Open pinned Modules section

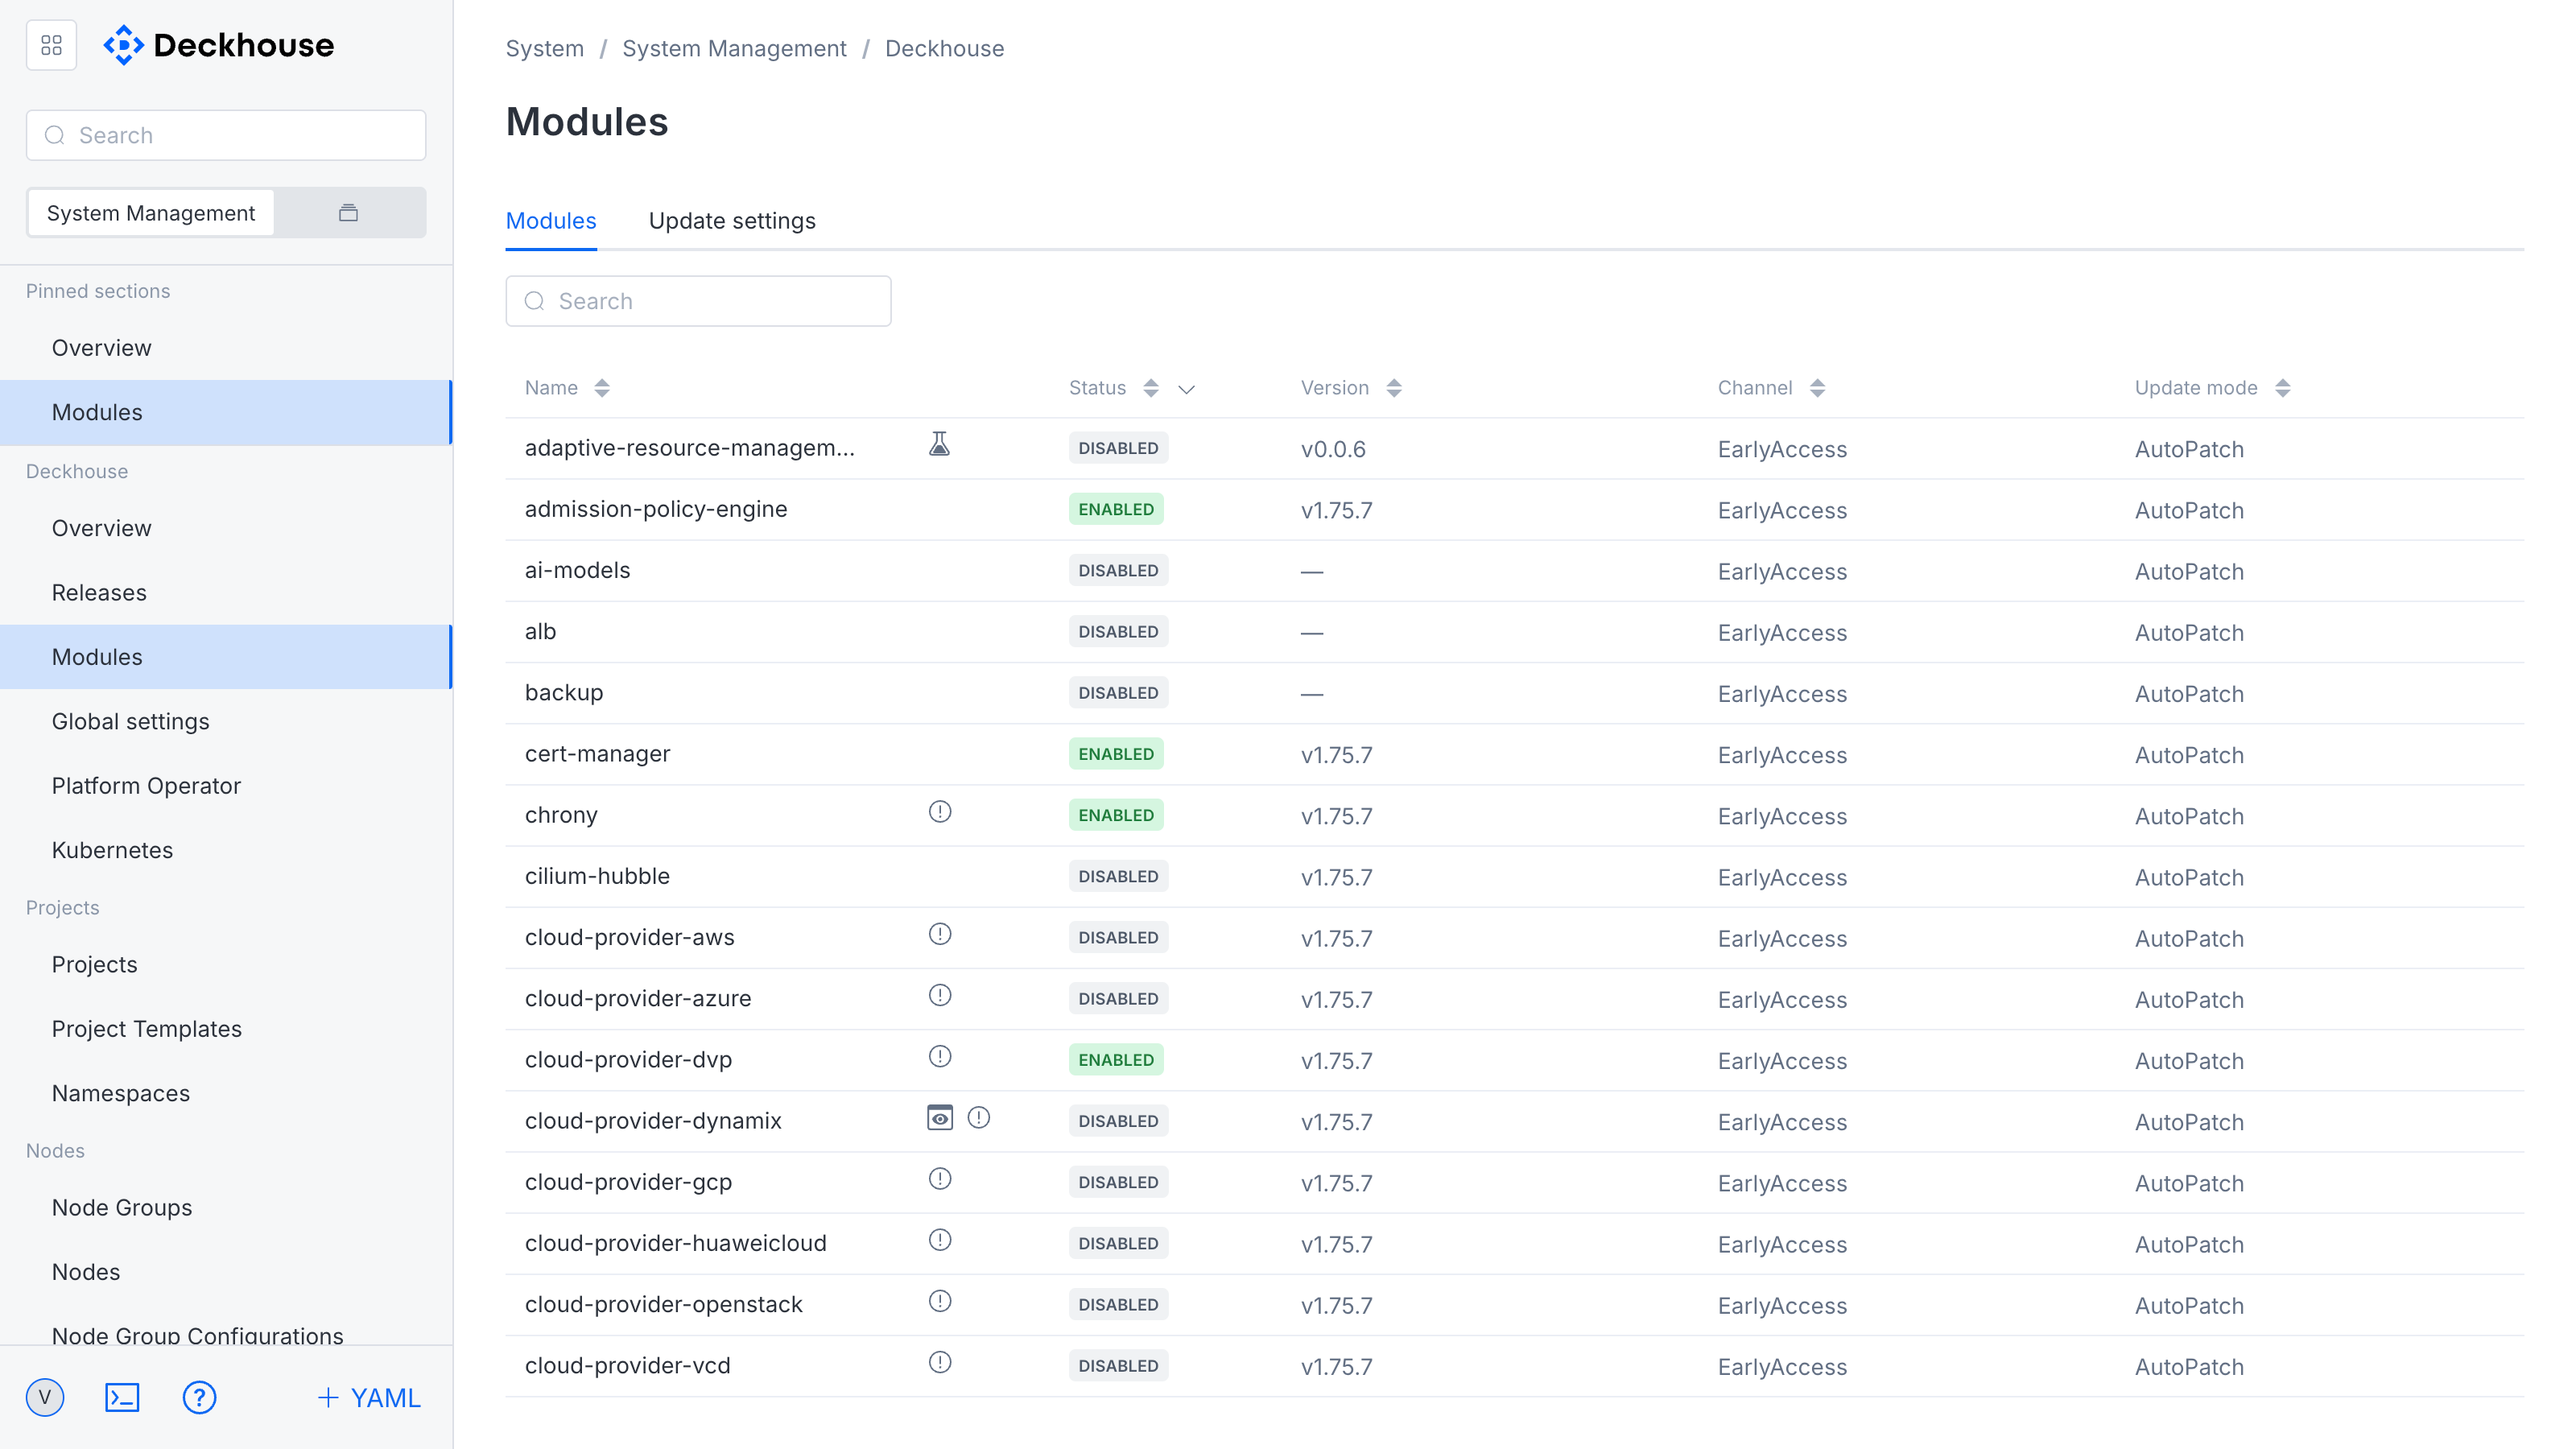pyautogui.click(x=226, y=412)
